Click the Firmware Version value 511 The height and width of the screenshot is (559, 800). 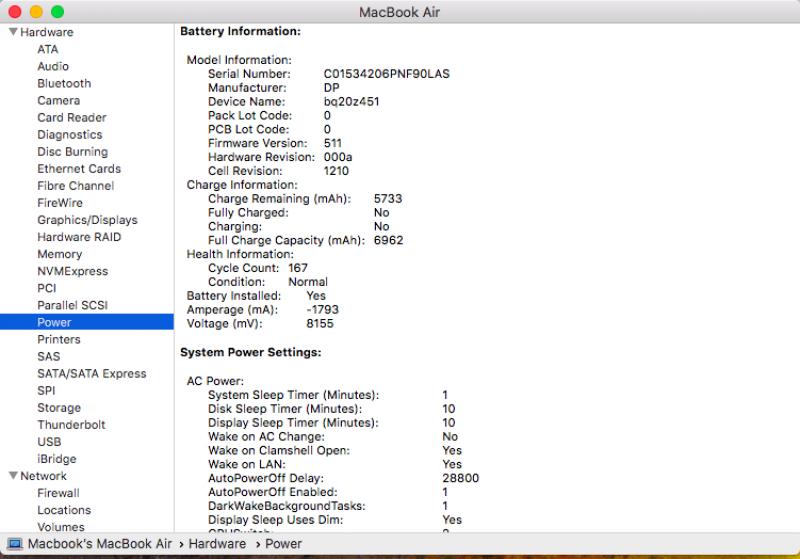coord(332,143)
